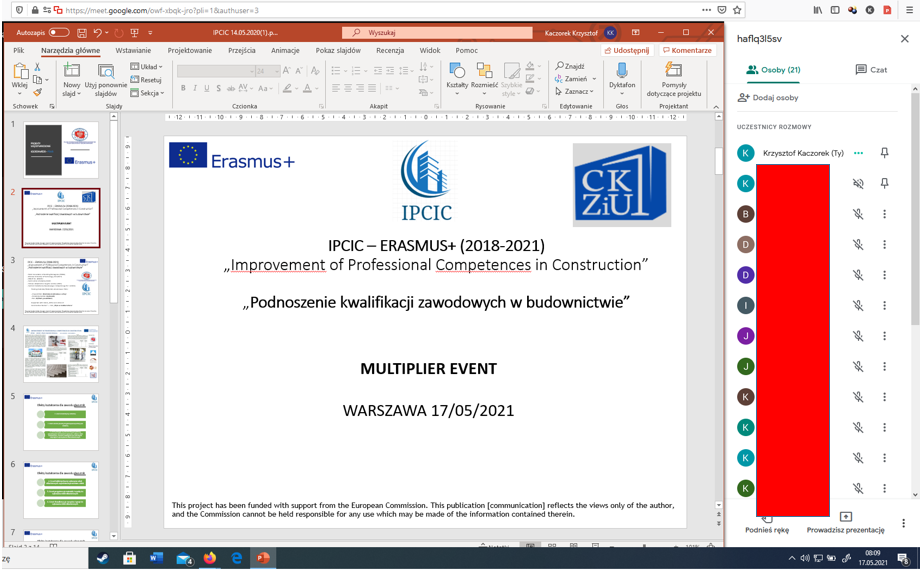Open the Komentarze pane

pyautogui.click(x=687, y=51)
